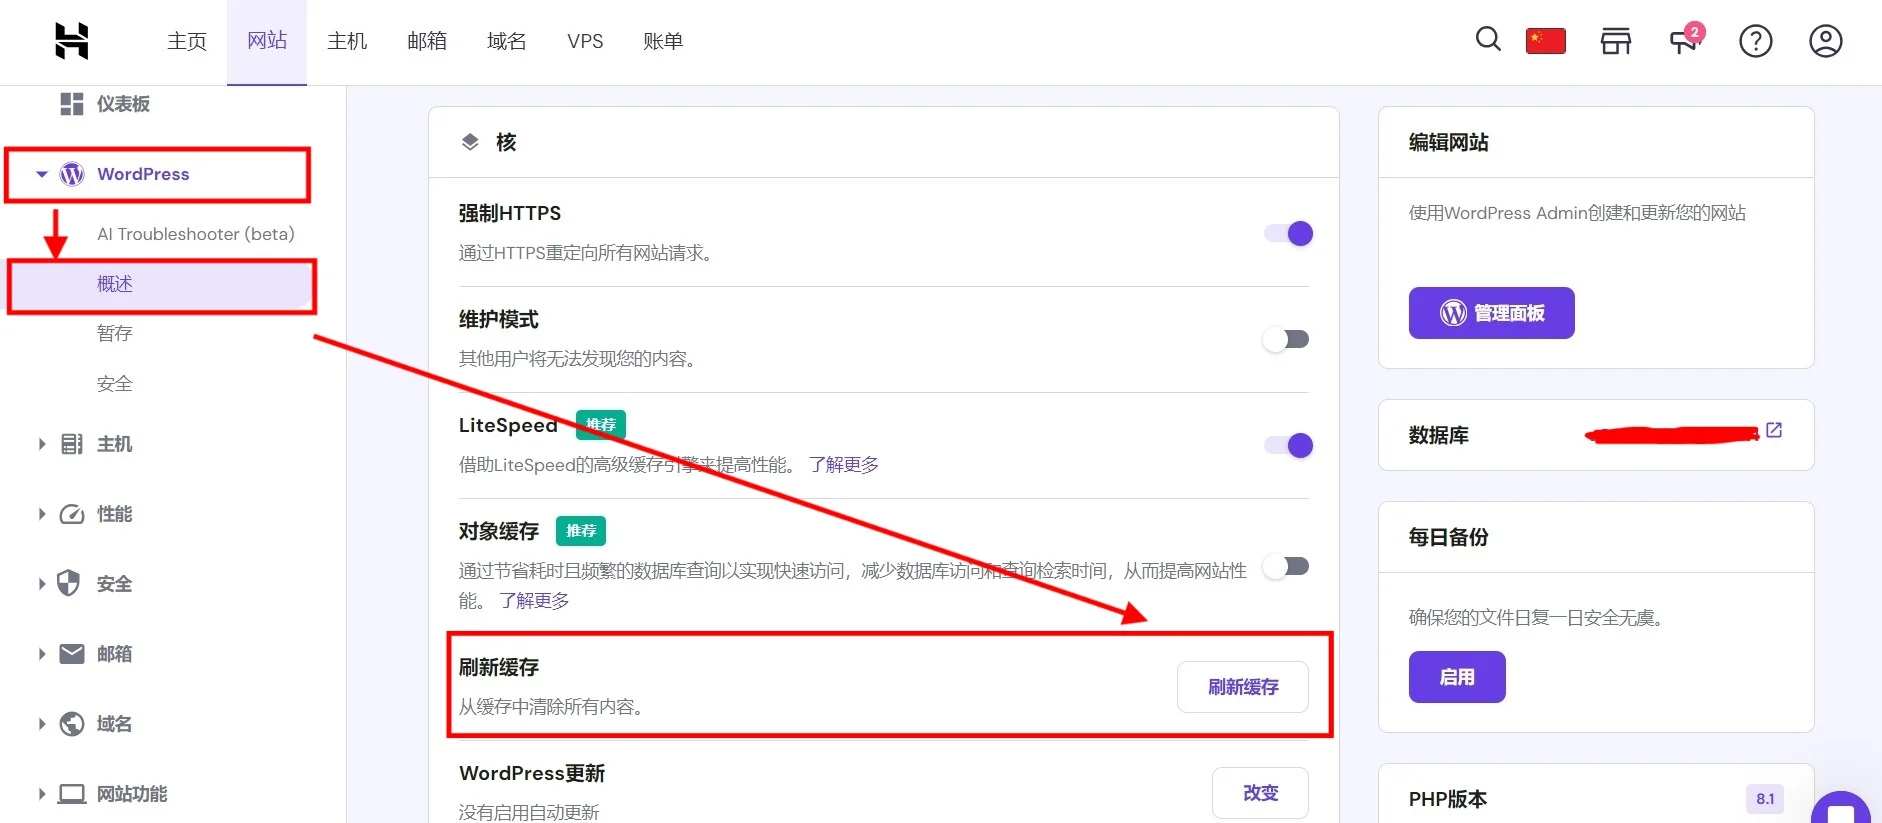1882x823 pixels.
Task: Click the 推荐 badge next to LiteSpeed
Action: tap(601, 425)
